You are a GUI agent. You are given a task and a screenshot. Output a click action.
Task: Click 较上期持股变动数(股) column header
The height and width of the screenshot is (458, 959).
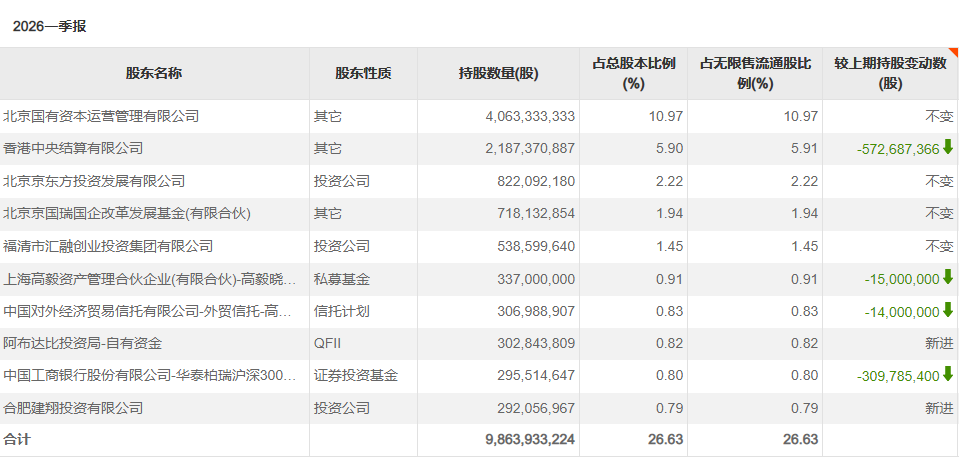click(x=890, y=74)
